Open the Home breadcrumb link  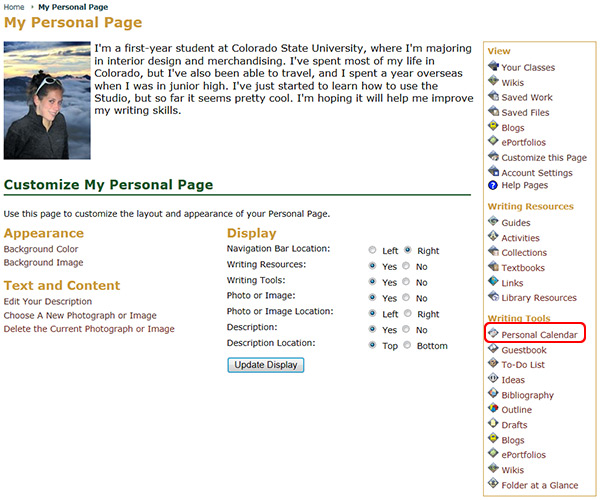[14, 6]
